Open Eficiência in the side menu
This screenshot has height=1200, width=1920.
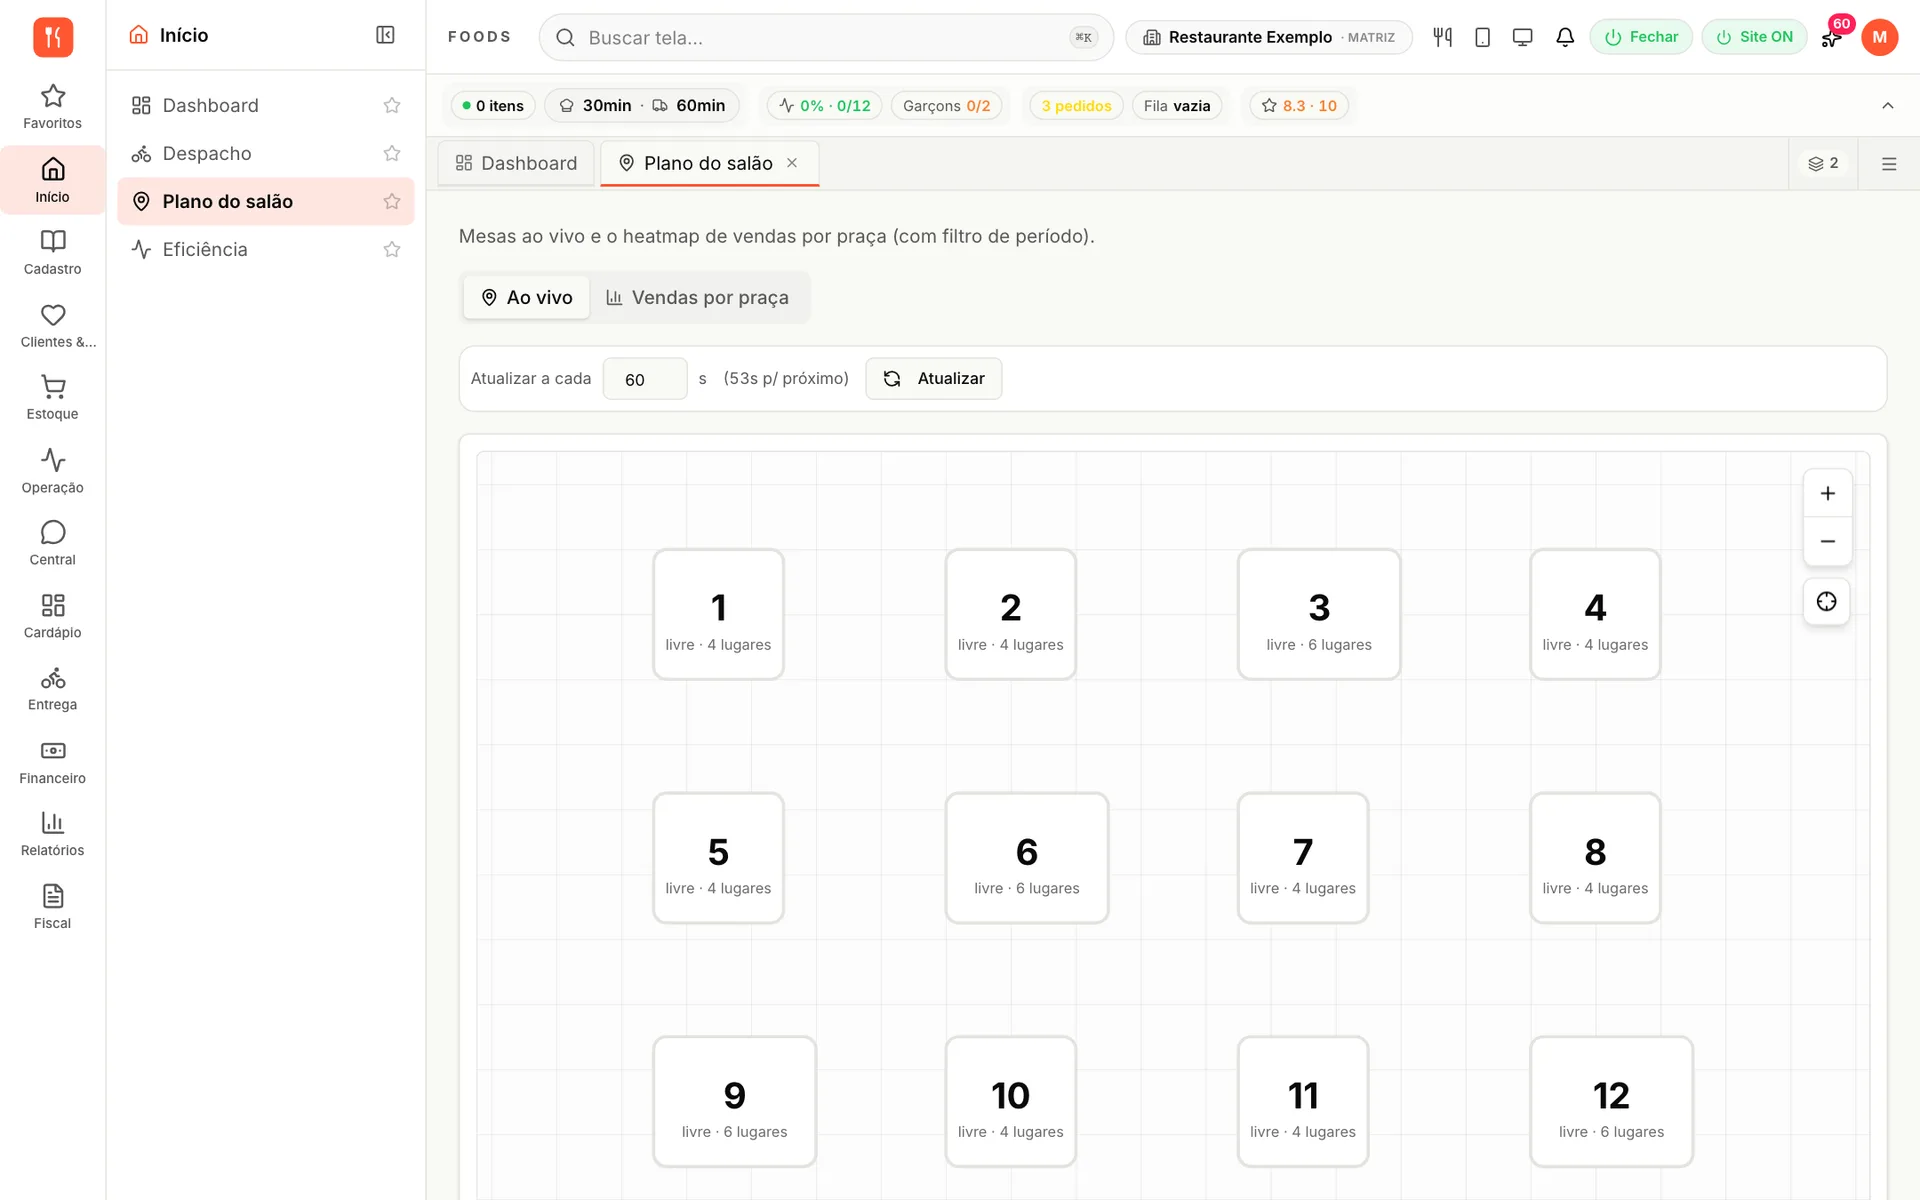coord(265,249)
